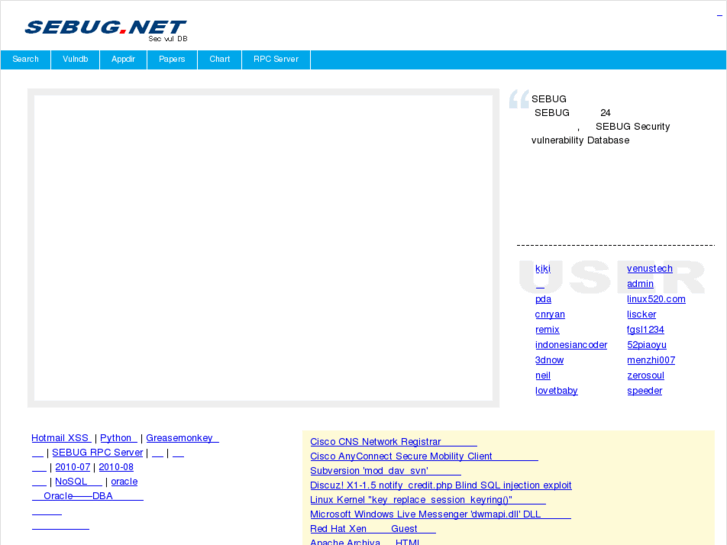Open Cisco AnyConnect Secure Mobility Client entry
Screen dimensions: 727x545
(424, 456)
